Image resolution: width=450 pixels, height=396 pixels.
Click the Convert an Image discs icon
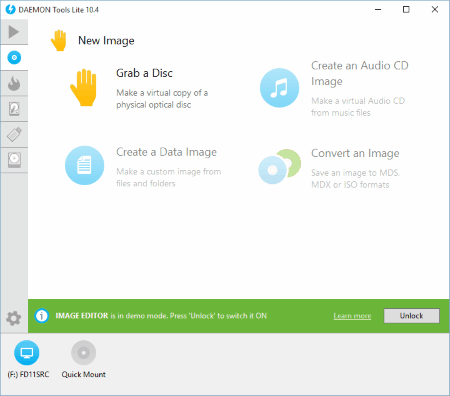[280, 166]
